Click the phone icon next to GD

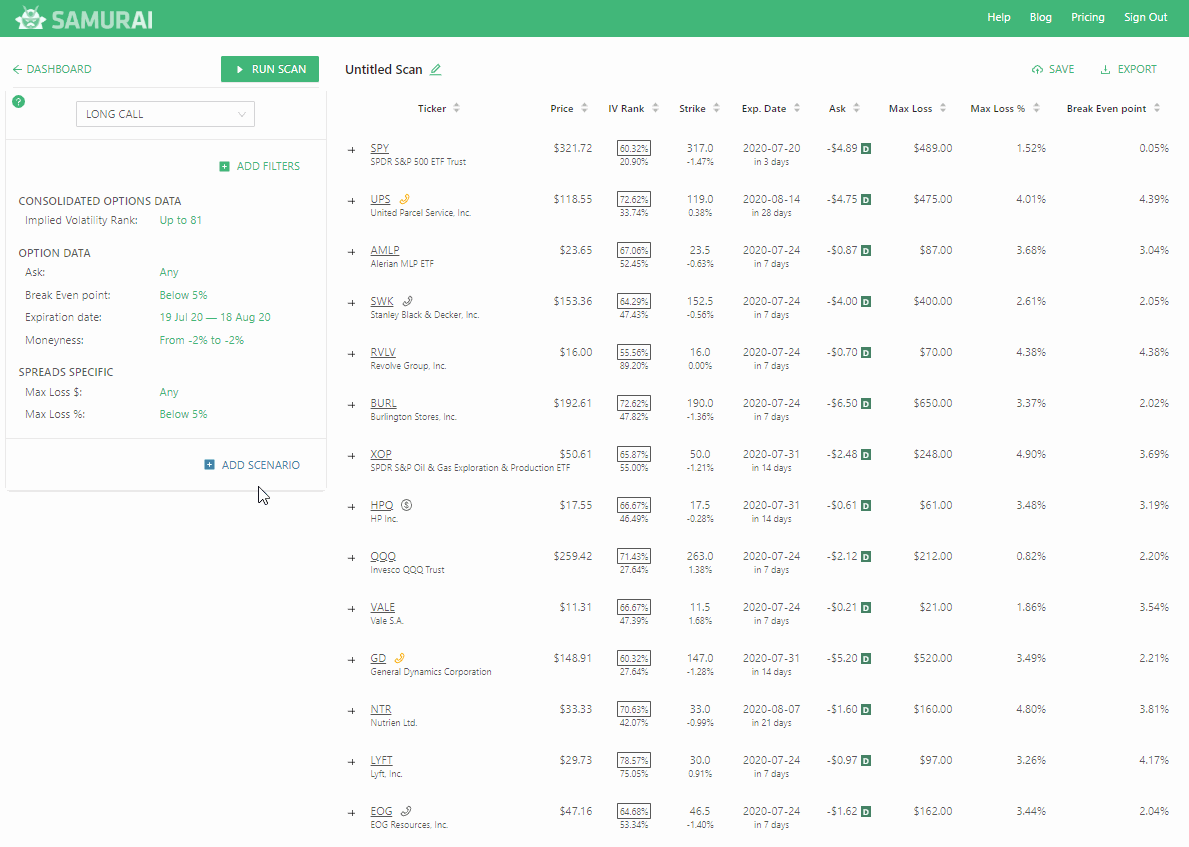point(400,658)
